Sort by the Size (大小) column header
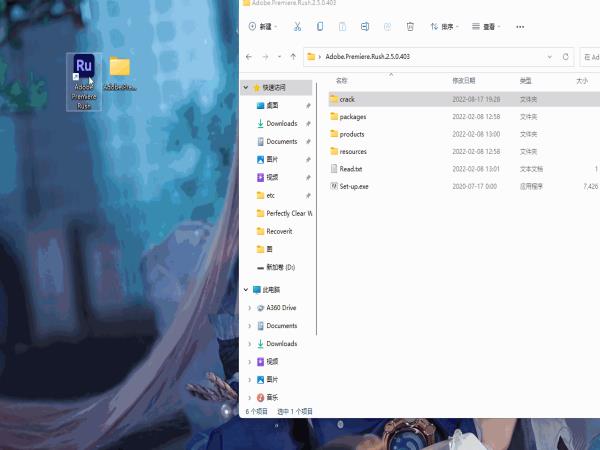The image size is (600, 450). tap(582, 81)
